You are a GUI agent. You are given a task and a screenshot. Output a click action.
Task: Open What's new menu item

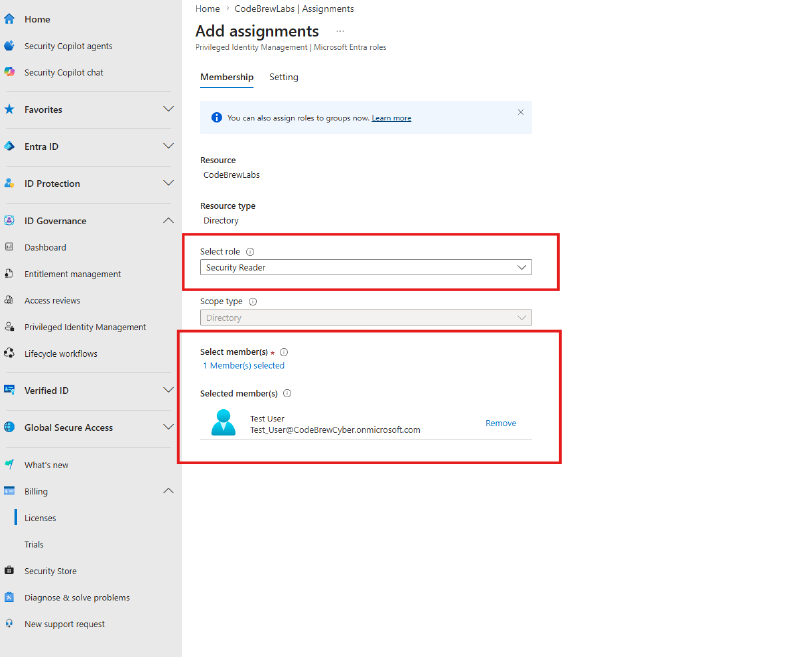coord(46,465)
